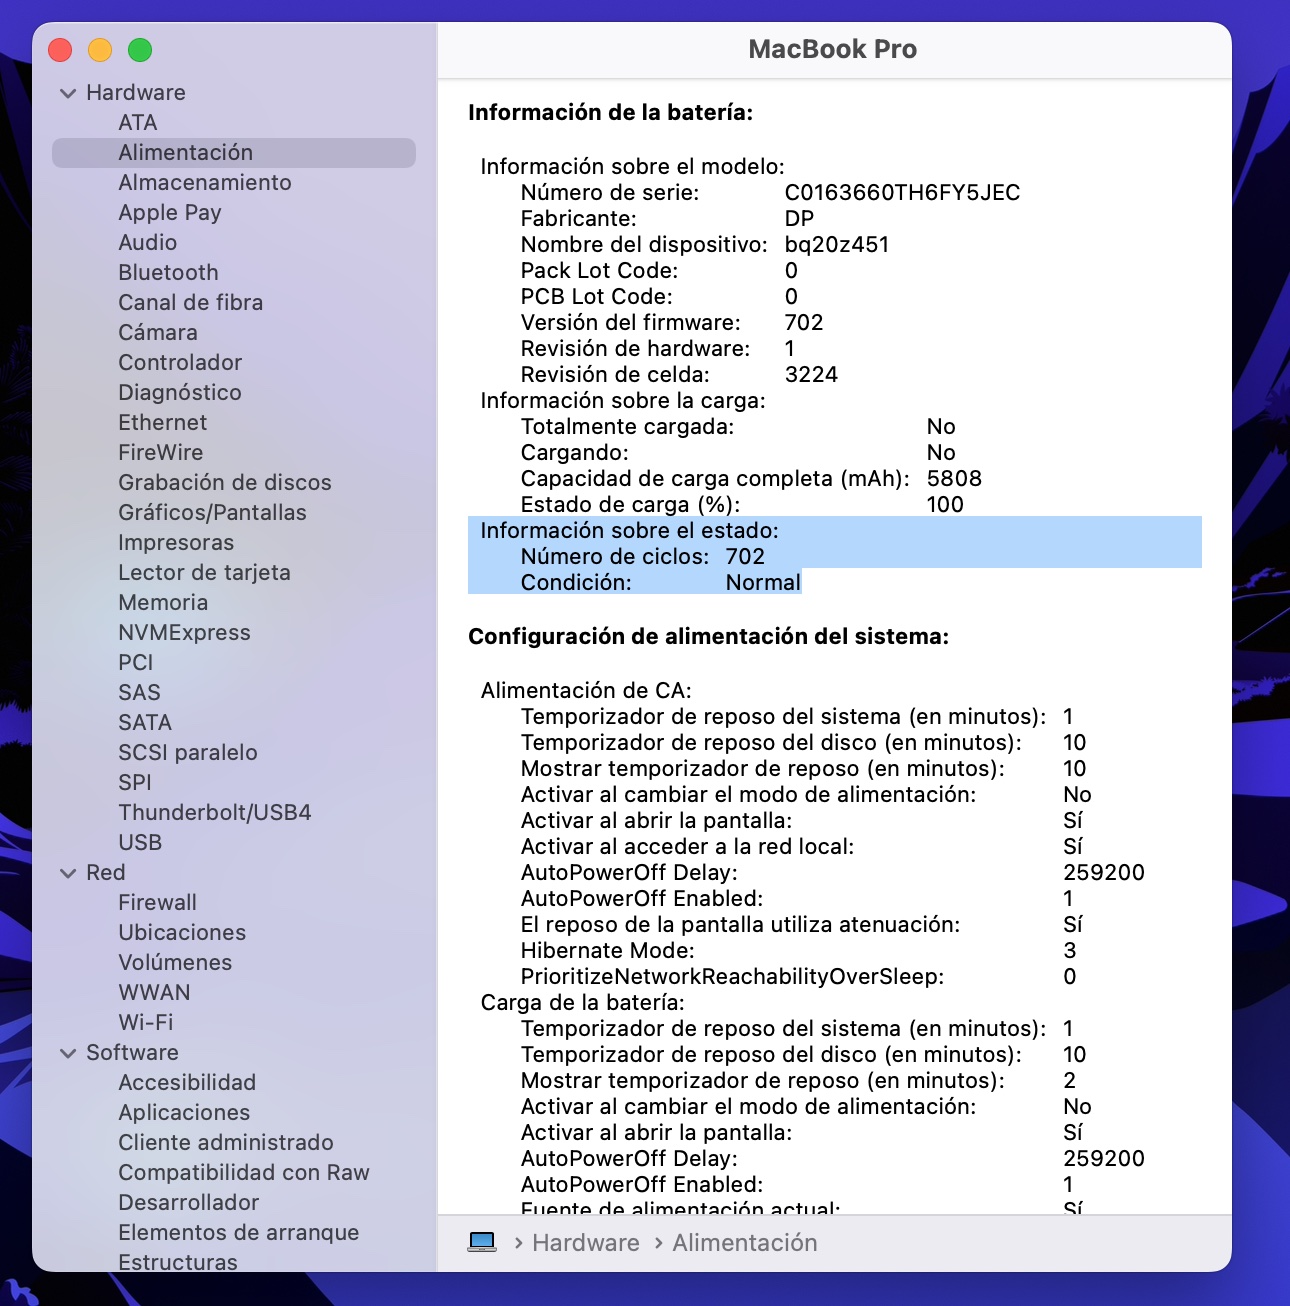This screenshot has width=1290, height=1306.
Task: Select the Número de ciclos row
Action: [835, 556]
